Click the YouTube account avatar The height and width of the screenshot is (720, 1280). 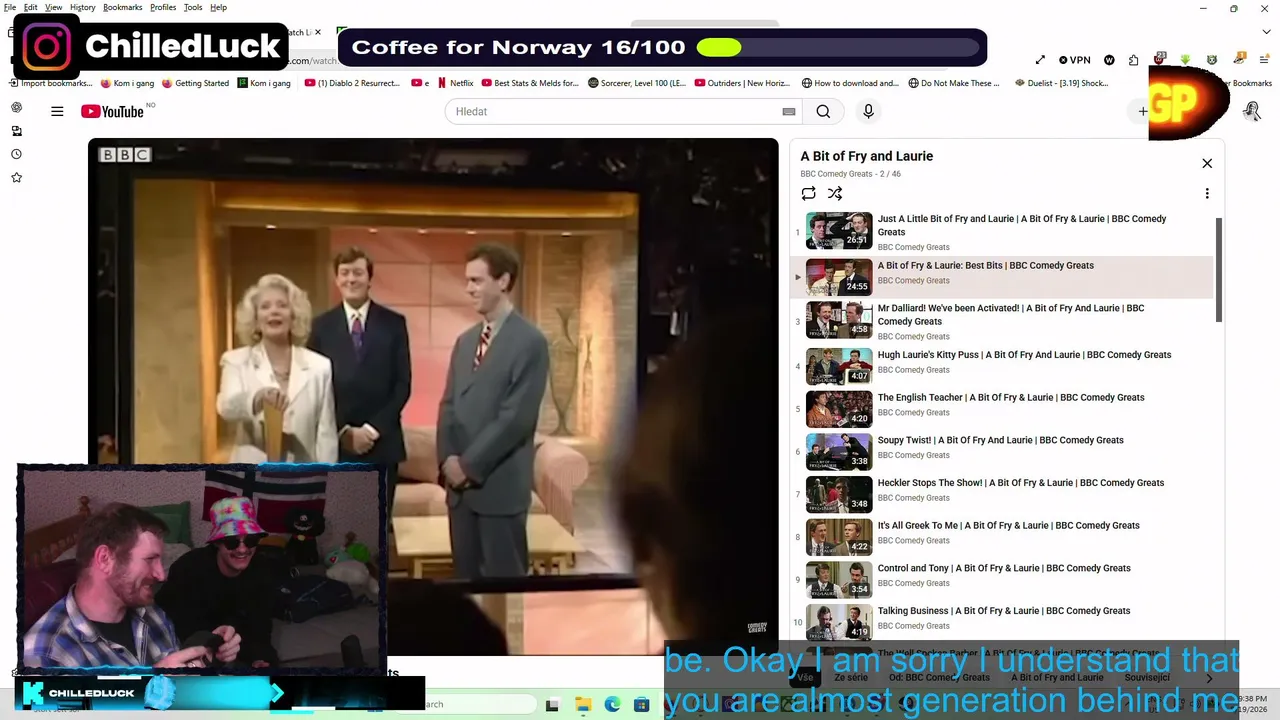click(x=1251, y=112)
